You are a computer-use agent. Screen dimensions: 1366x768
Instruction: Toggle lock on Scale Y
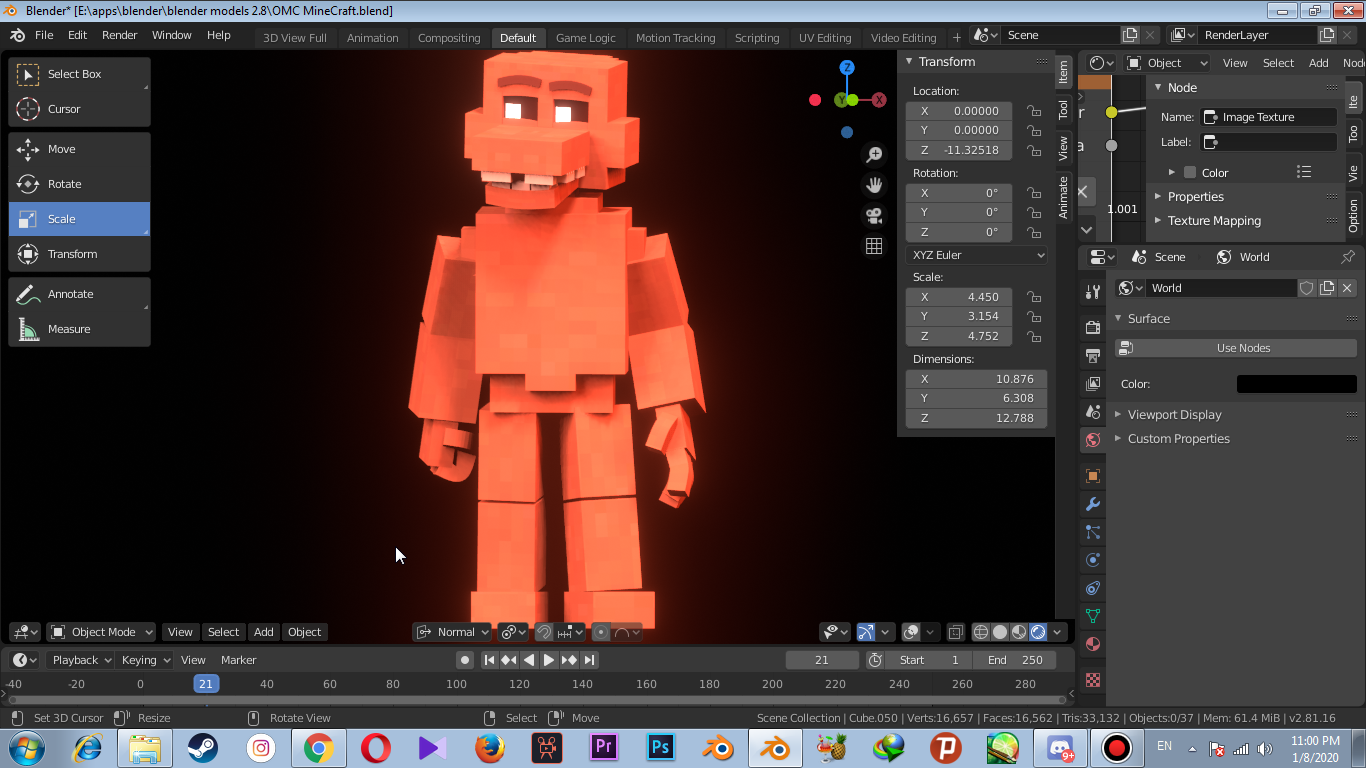coord(1034,316)
